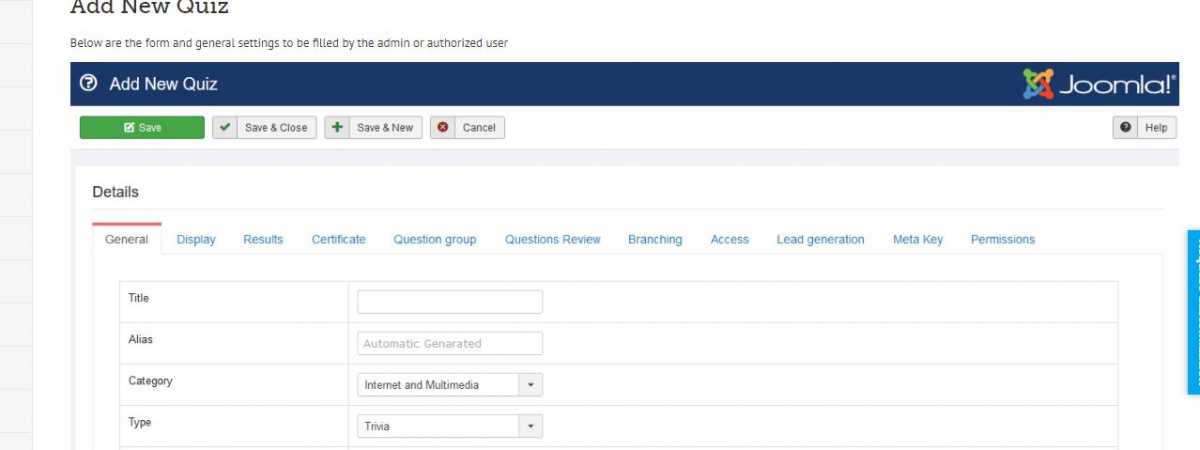1200x450 pixels.
Task: Open the Meta Key tab
Action: click(918, 240)
